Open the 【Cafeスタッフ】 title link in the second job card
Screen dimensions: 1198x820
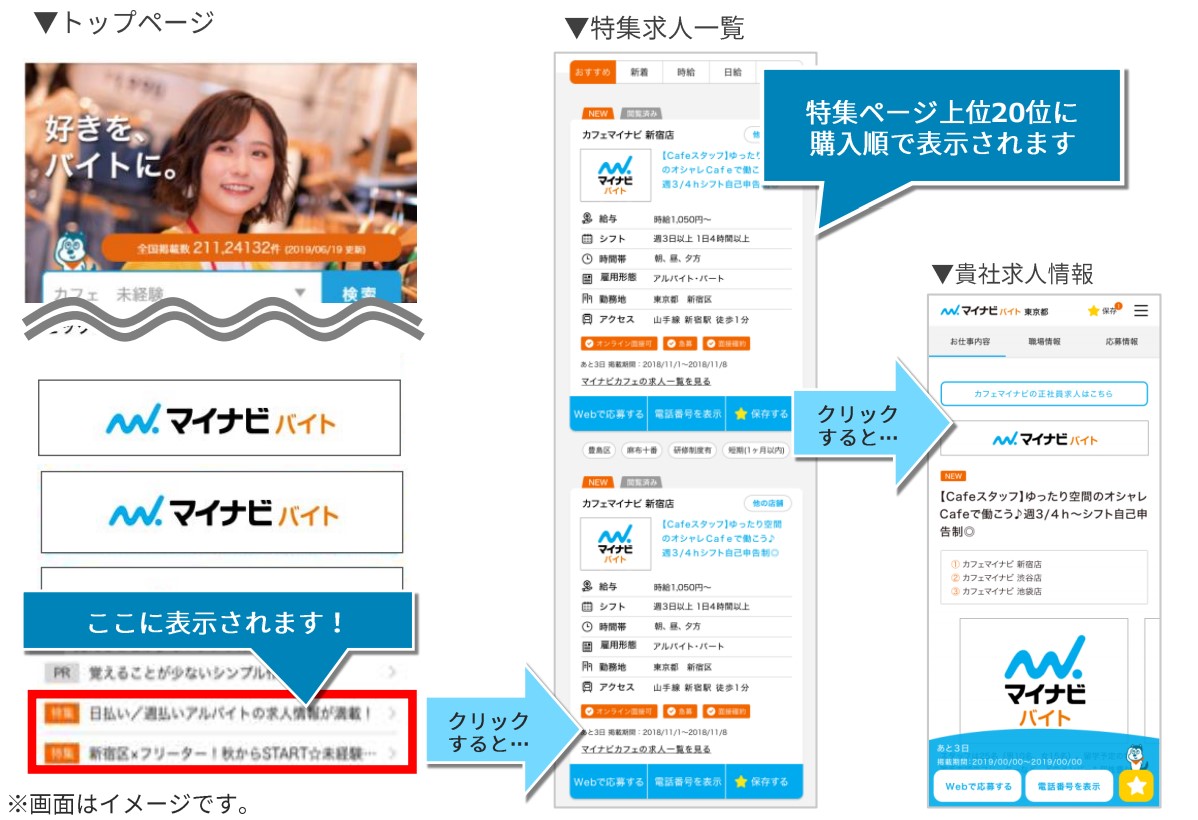(720, 538)
